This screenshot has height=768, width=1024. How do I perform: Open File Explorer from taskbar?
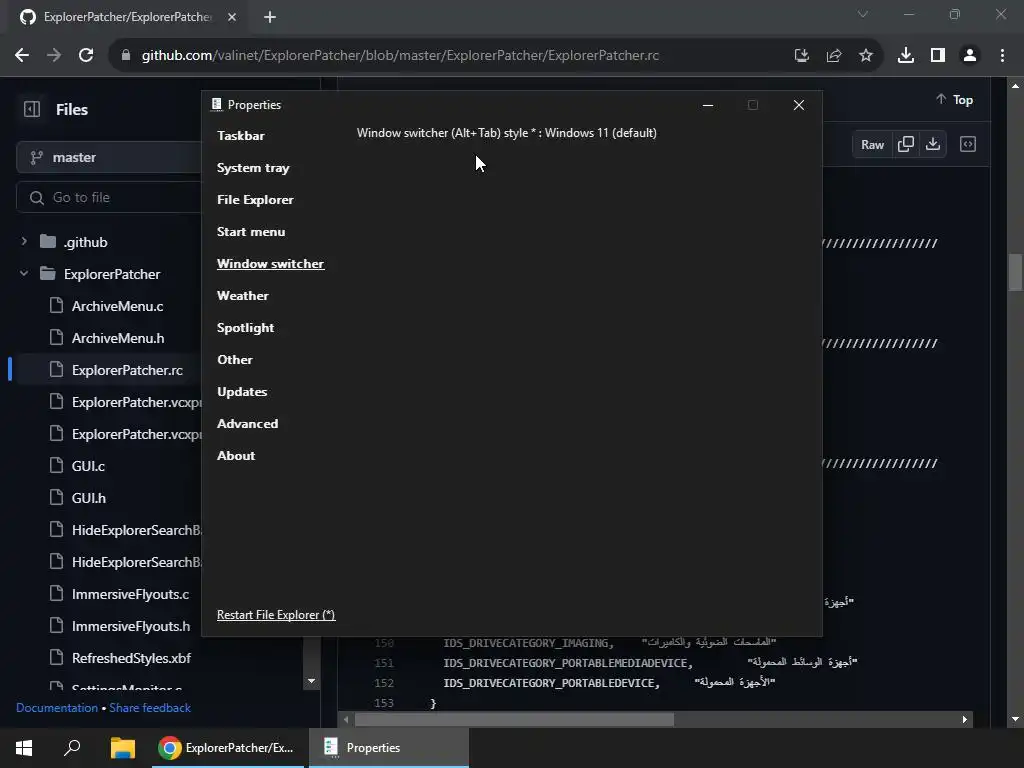tap(122, 748)
